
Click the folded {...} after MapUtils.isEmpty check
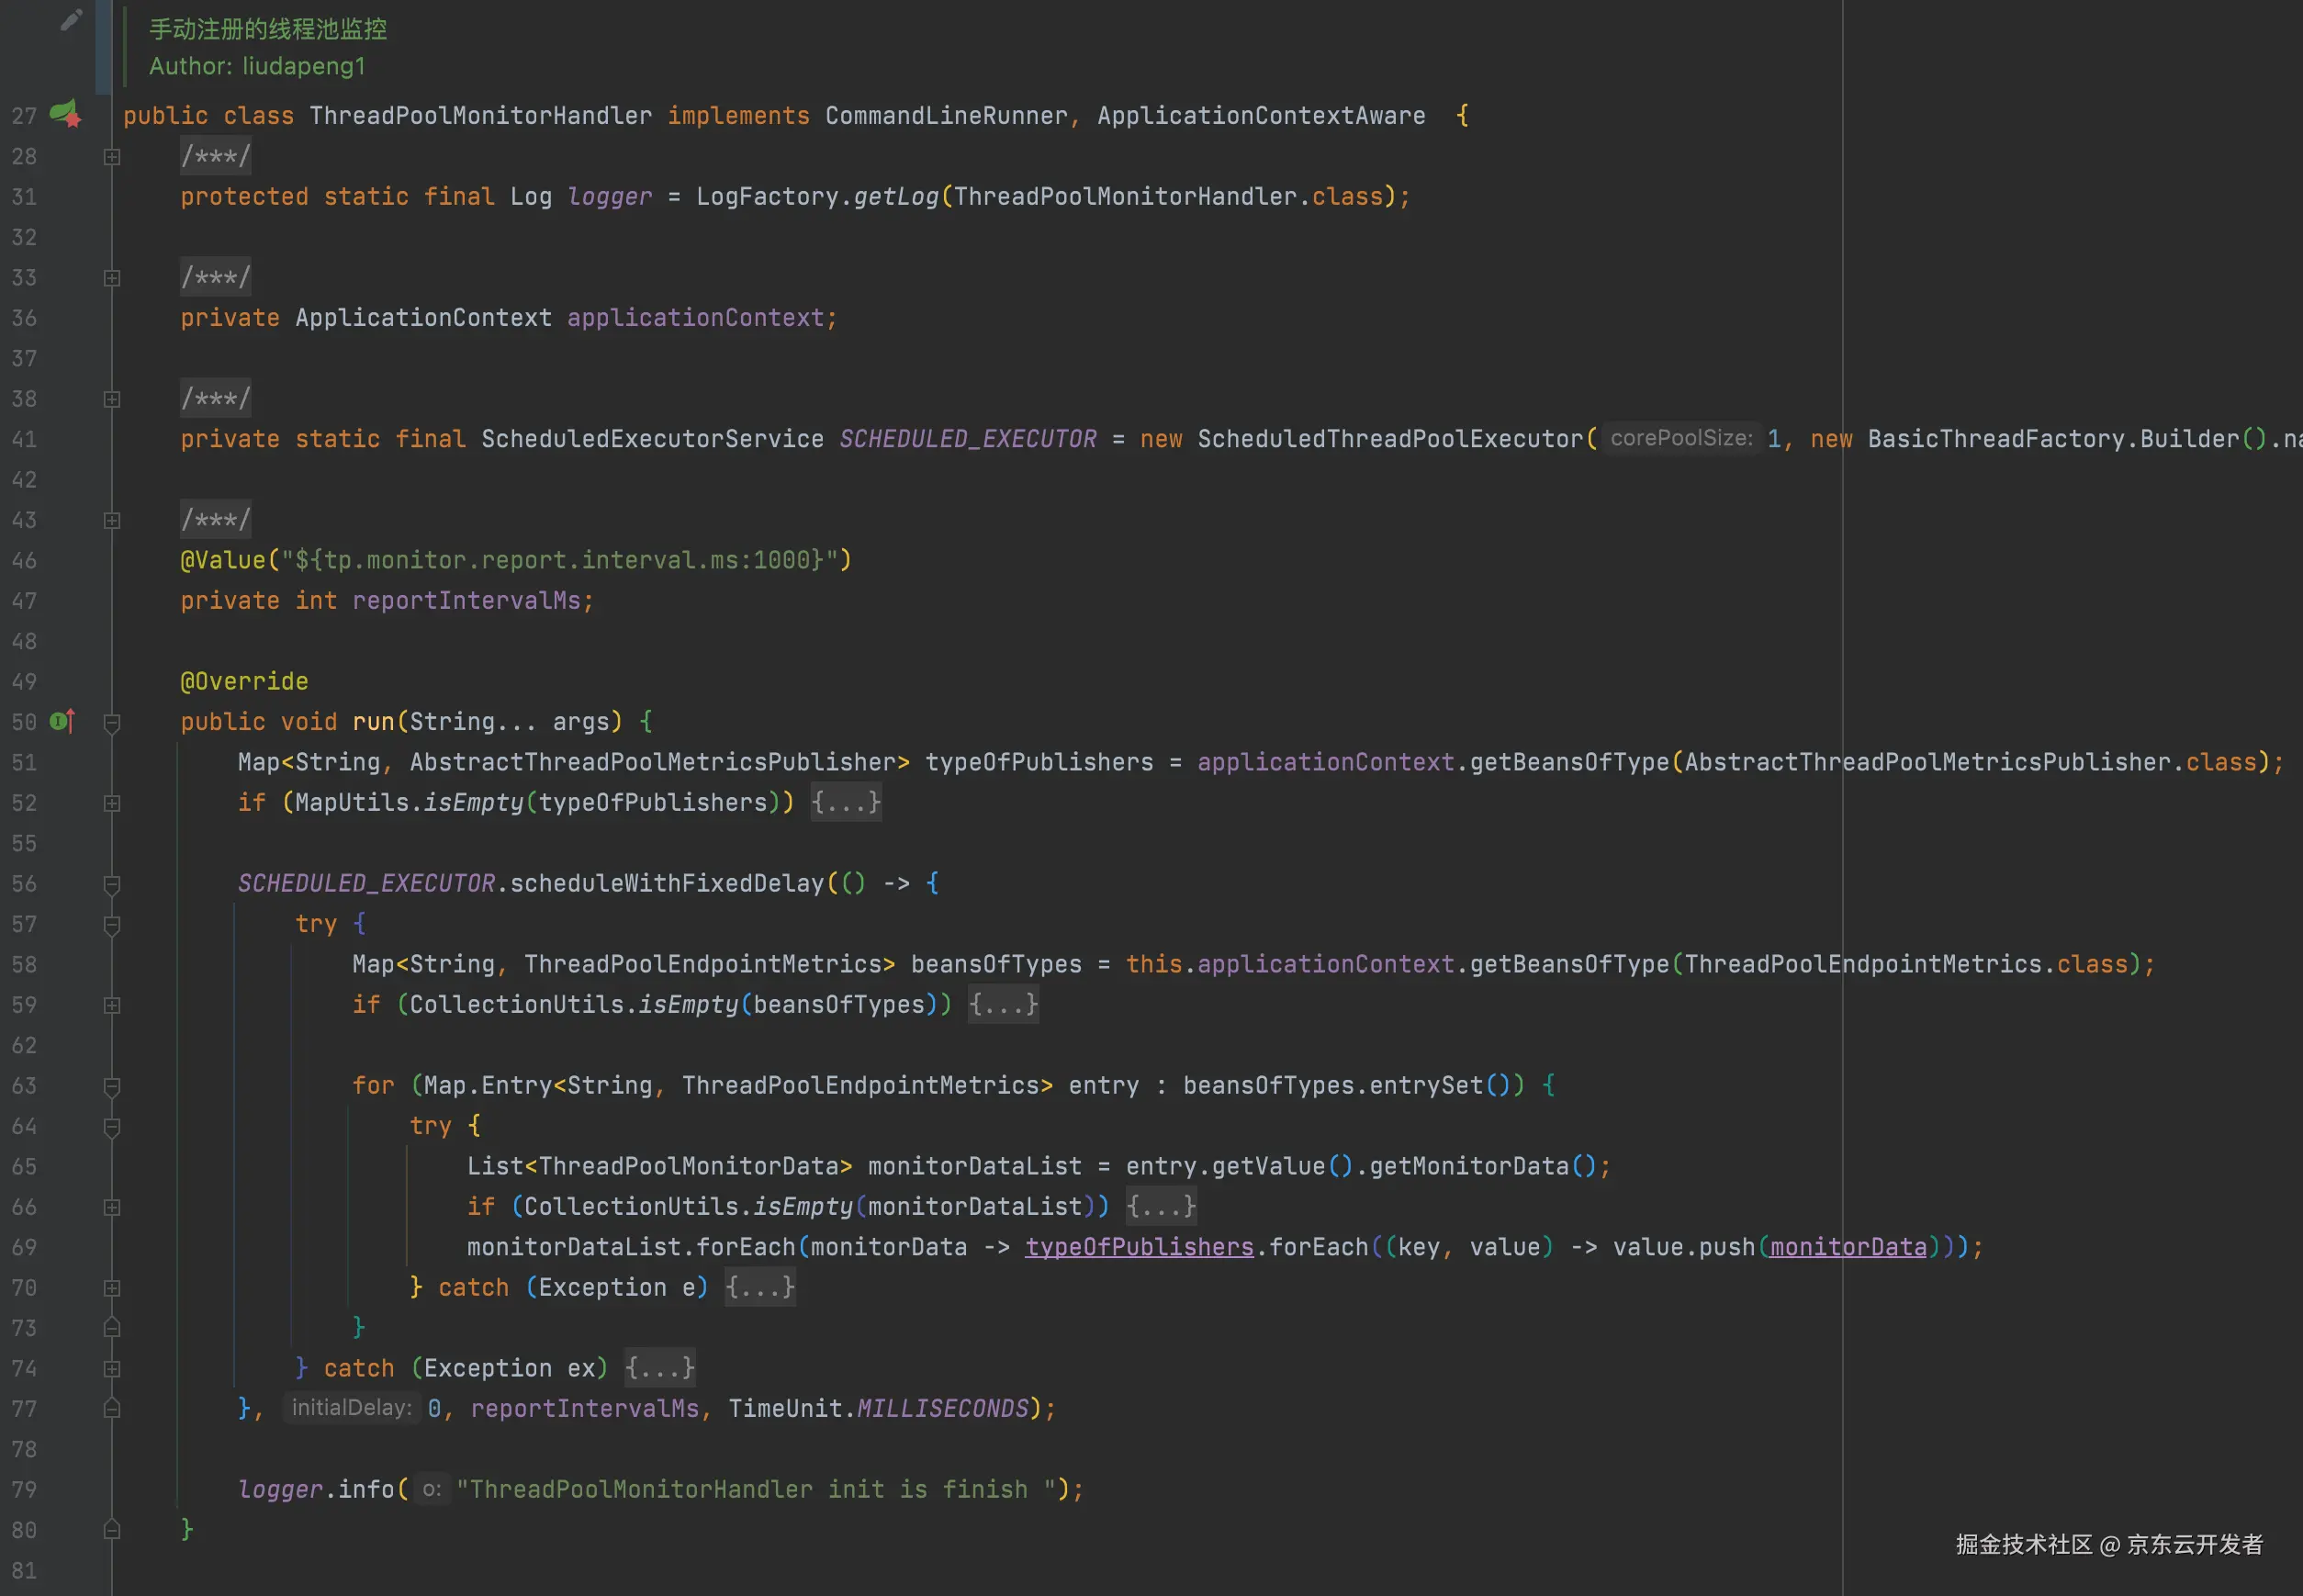(x=845, y=802)
